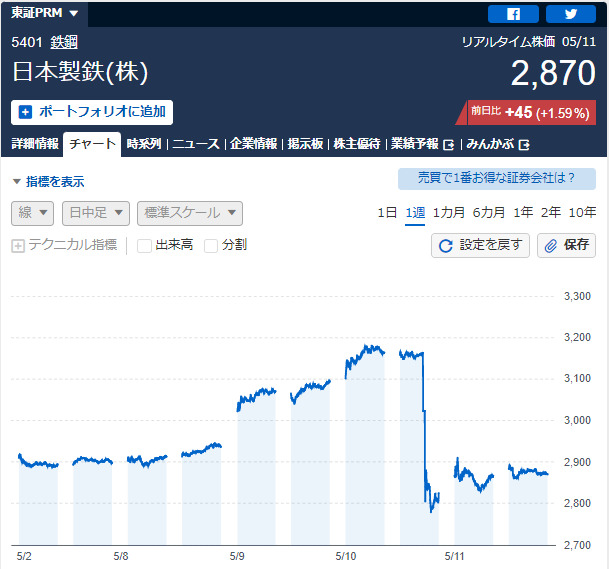609x569 pixels.
Task: Click the 3,000 price axis label
Action: point(577,420)
